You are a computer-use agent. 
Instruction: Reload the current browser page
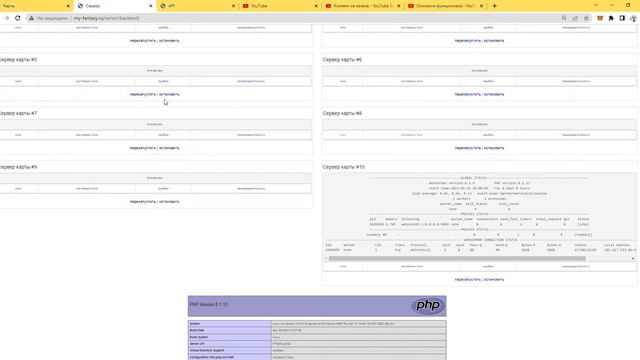coord(18,18)
